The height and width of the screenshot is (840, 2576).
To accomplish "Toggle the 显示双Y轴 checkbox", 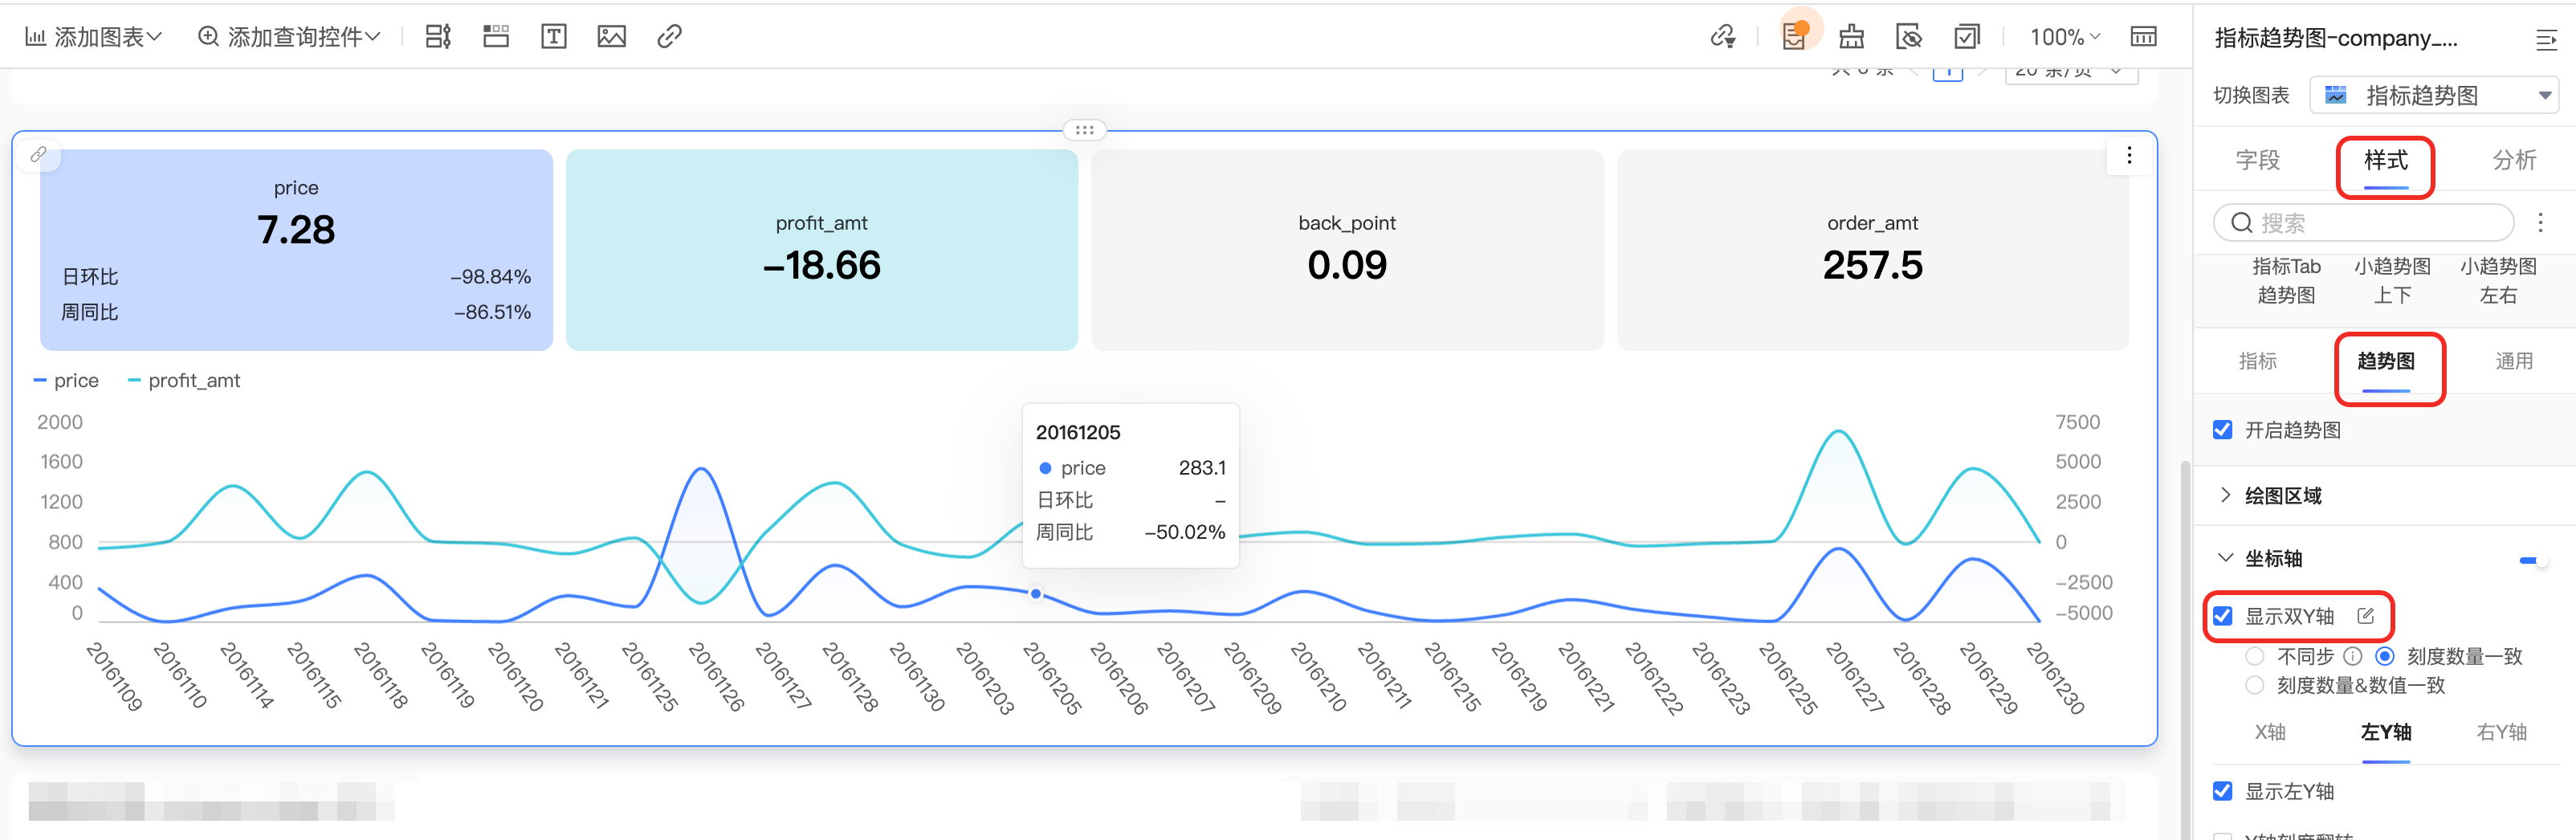I will tap(2222, 616).
